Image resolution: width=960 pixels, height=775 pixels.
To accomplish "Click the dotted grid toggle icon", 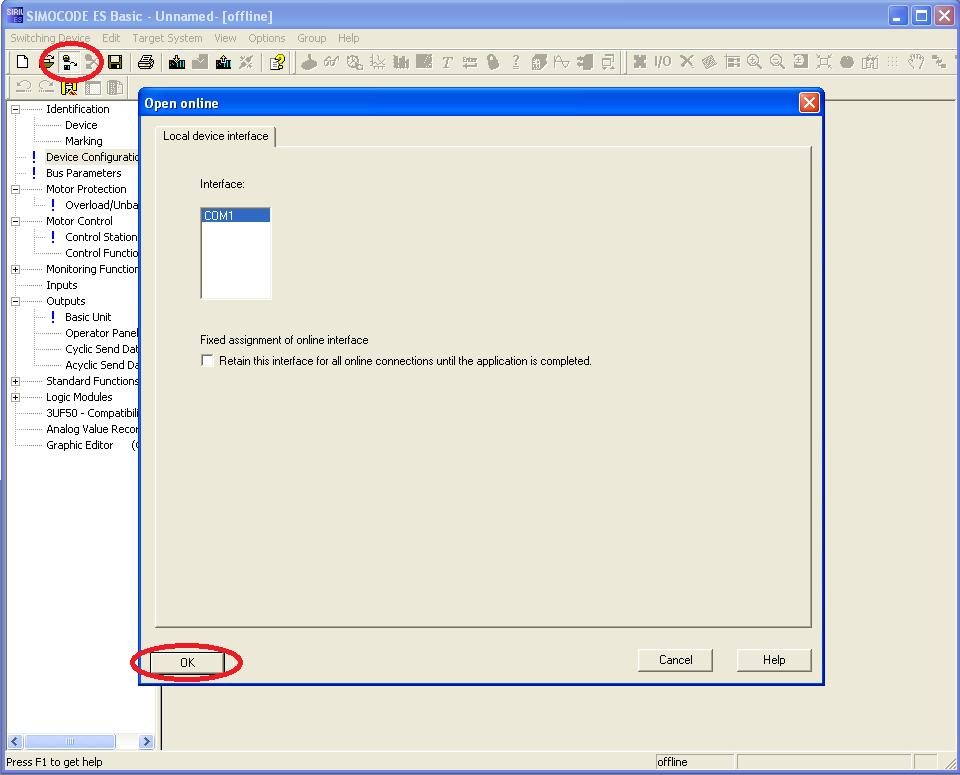I will click(x=893, y=62).
